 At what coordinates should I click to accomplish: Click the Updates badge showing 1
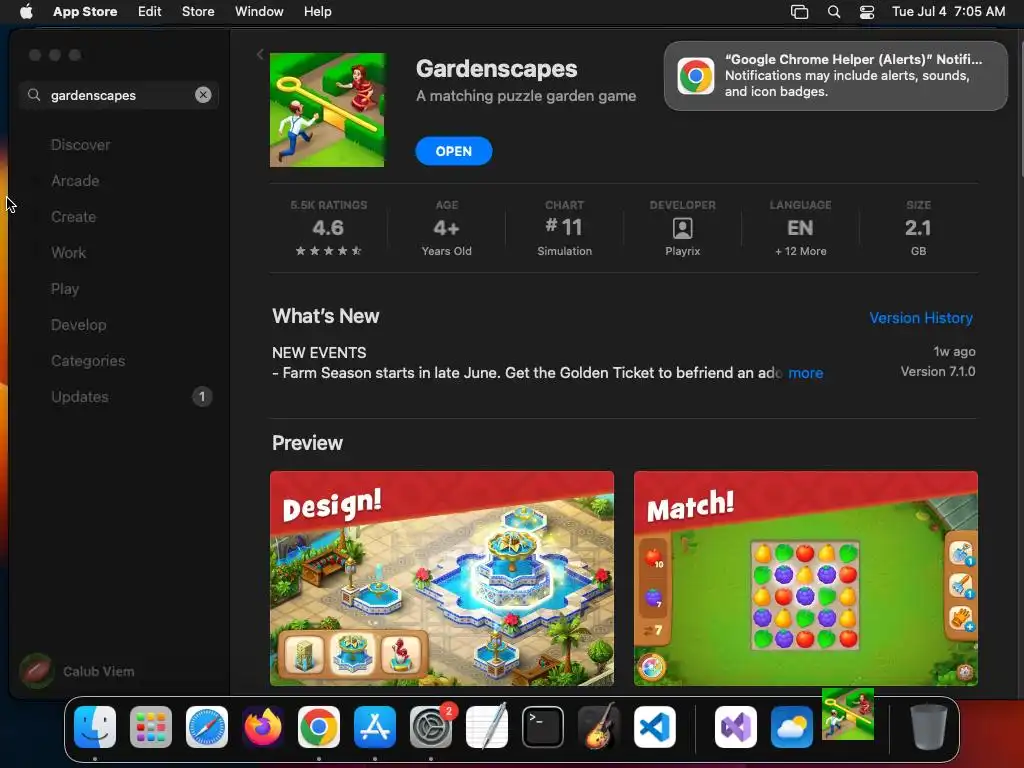point(202,396)
